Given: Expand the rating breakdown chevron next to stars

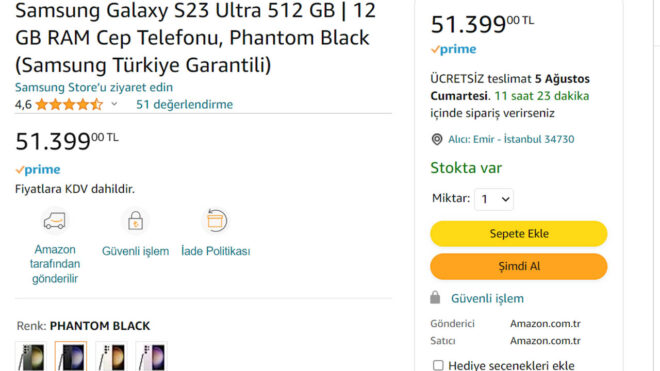Looking at the screenshot, I should click(114, 104).
